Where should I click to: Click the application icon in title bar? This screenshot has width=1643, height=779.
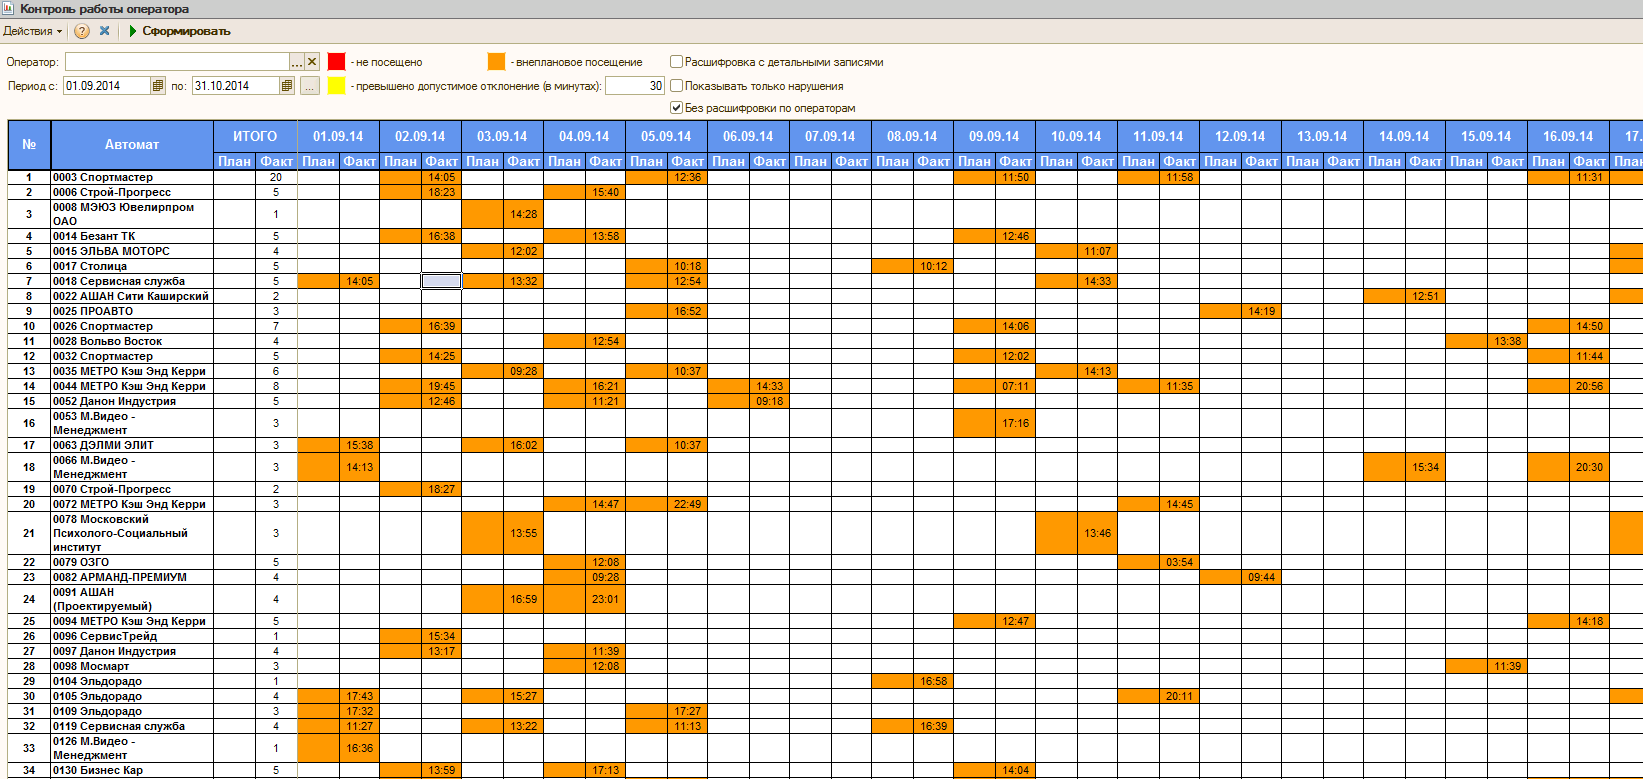(9, 9)
